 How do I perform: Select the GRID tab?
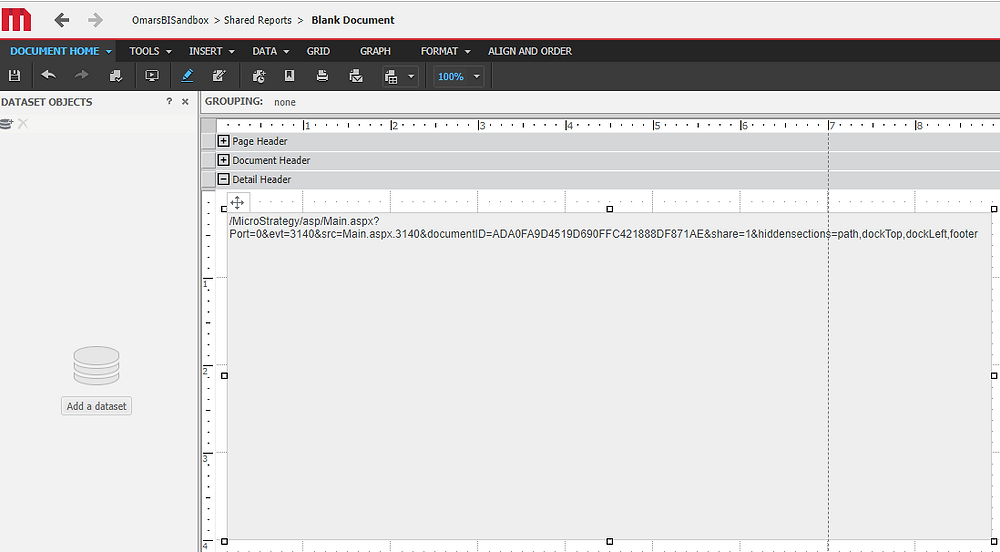(318, 51)
